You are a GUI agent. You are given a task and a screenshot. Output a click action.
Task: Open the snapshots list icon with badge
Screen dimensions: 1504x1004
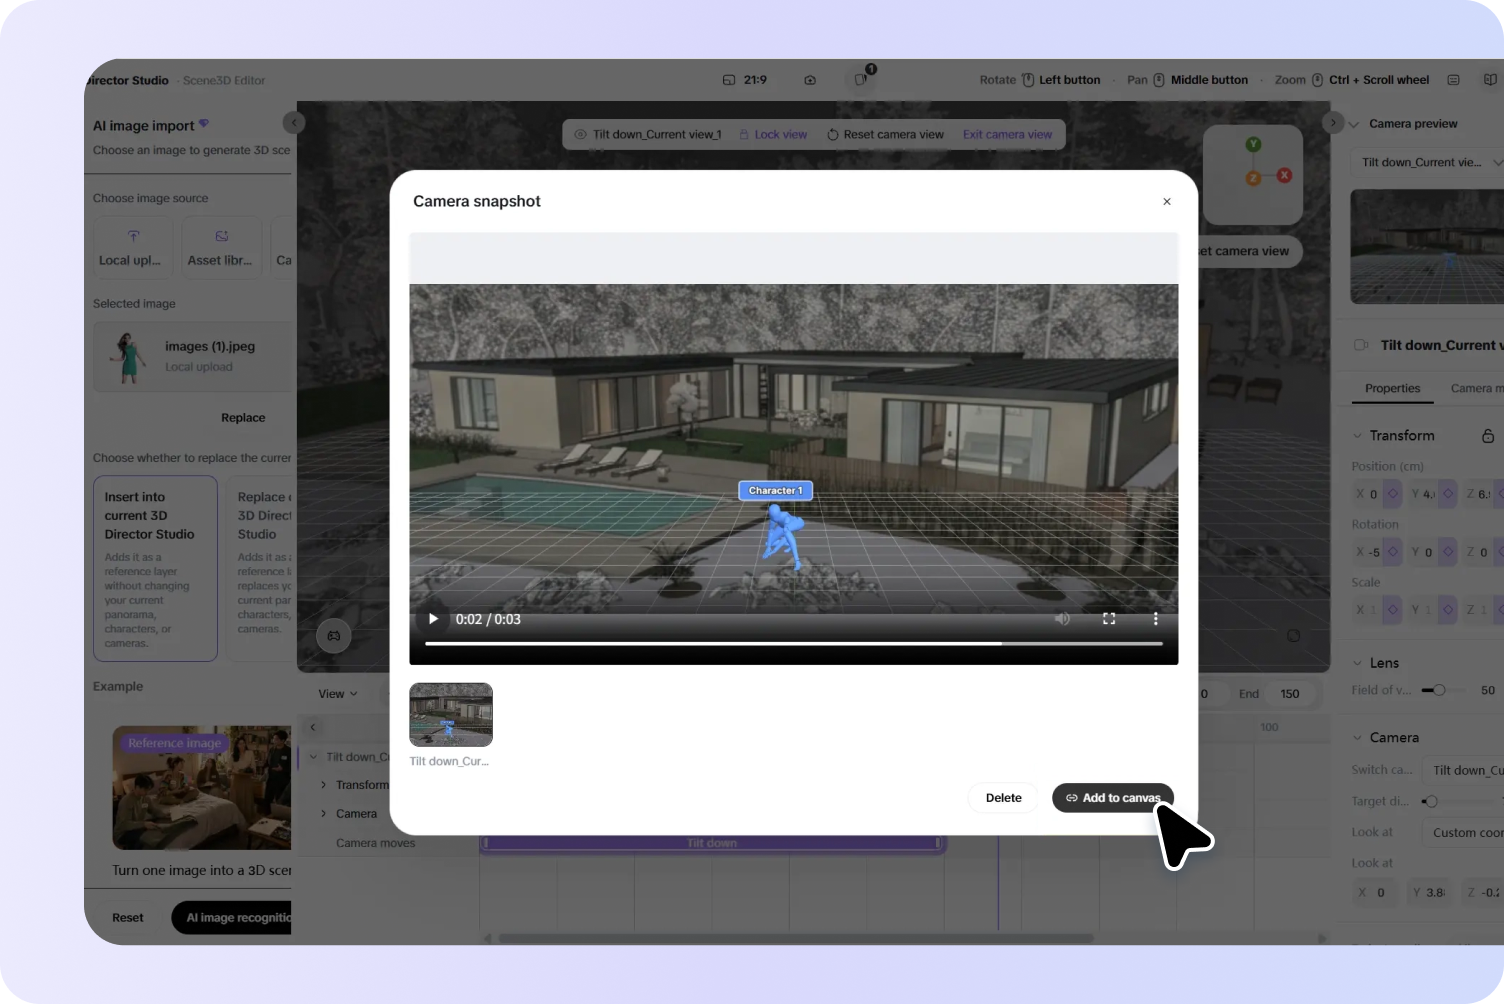pos(862,78)
